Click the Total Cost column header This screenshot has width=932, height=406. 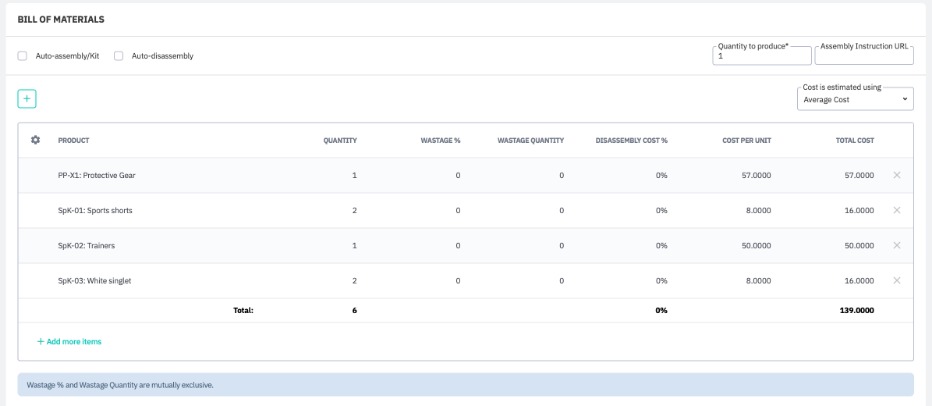(854, 140)
